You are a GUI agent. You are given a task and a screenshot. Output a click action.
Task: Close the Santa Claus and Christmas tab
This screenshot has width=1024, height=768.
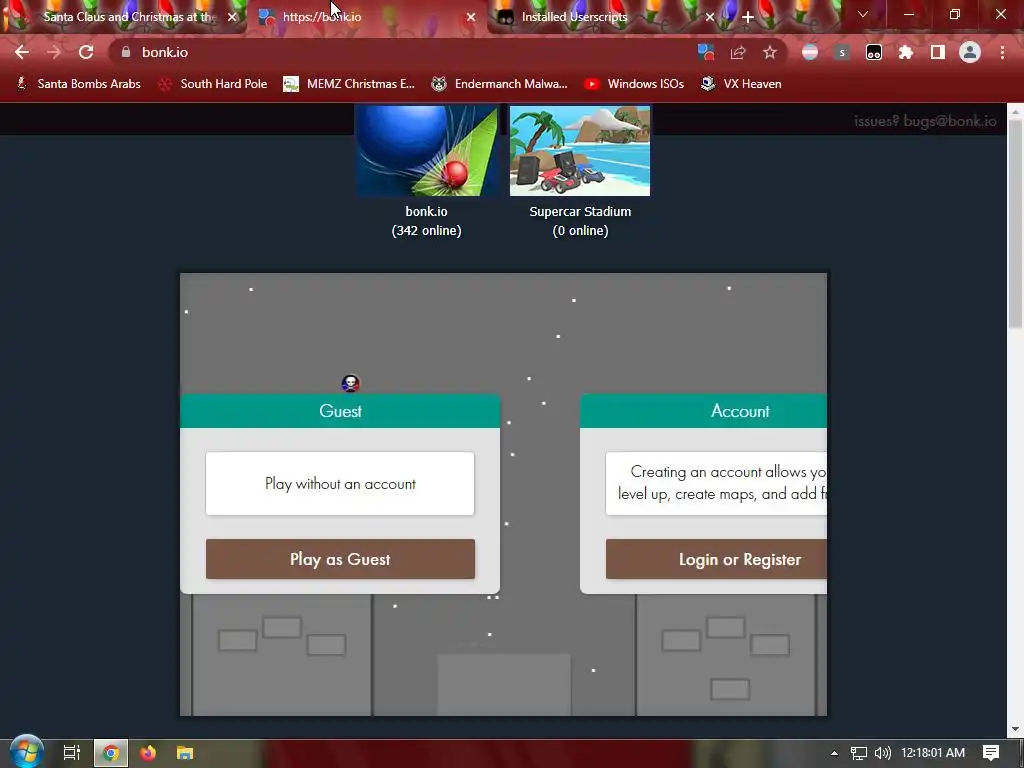pos(232,17)
